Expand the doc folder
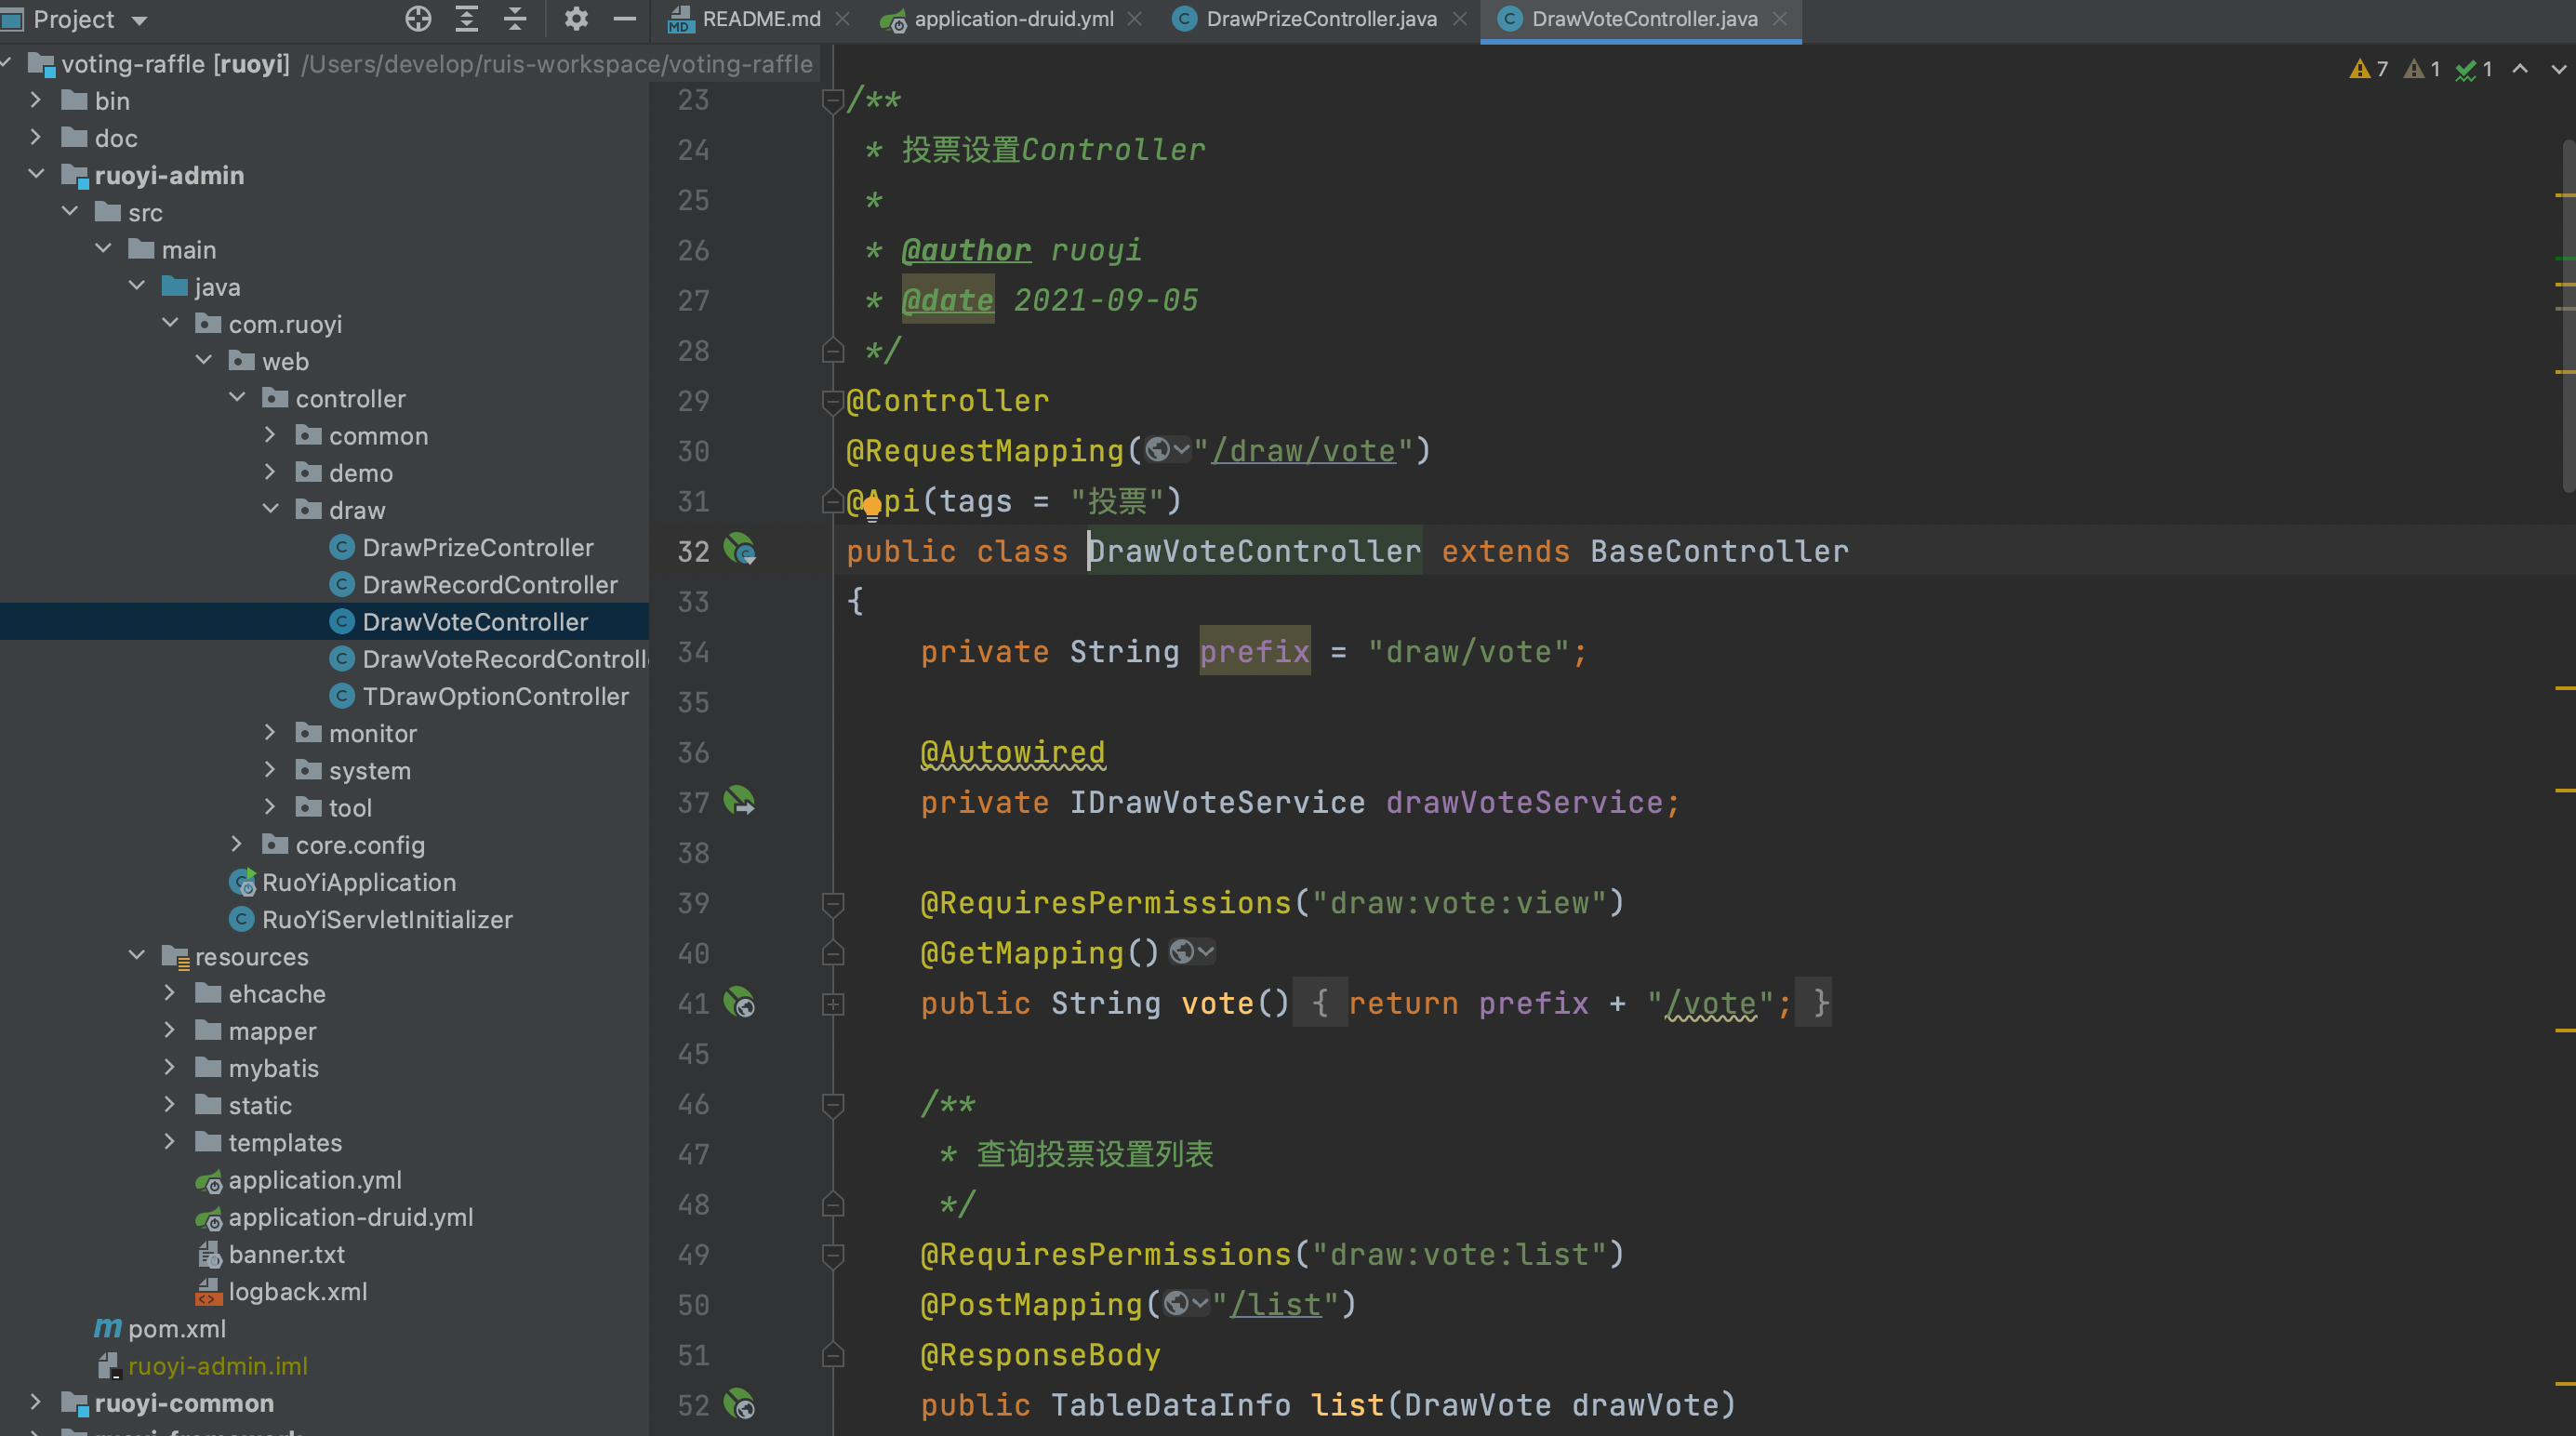The width and height of the screenshot is (2576, 1436). tap(35, 136)
